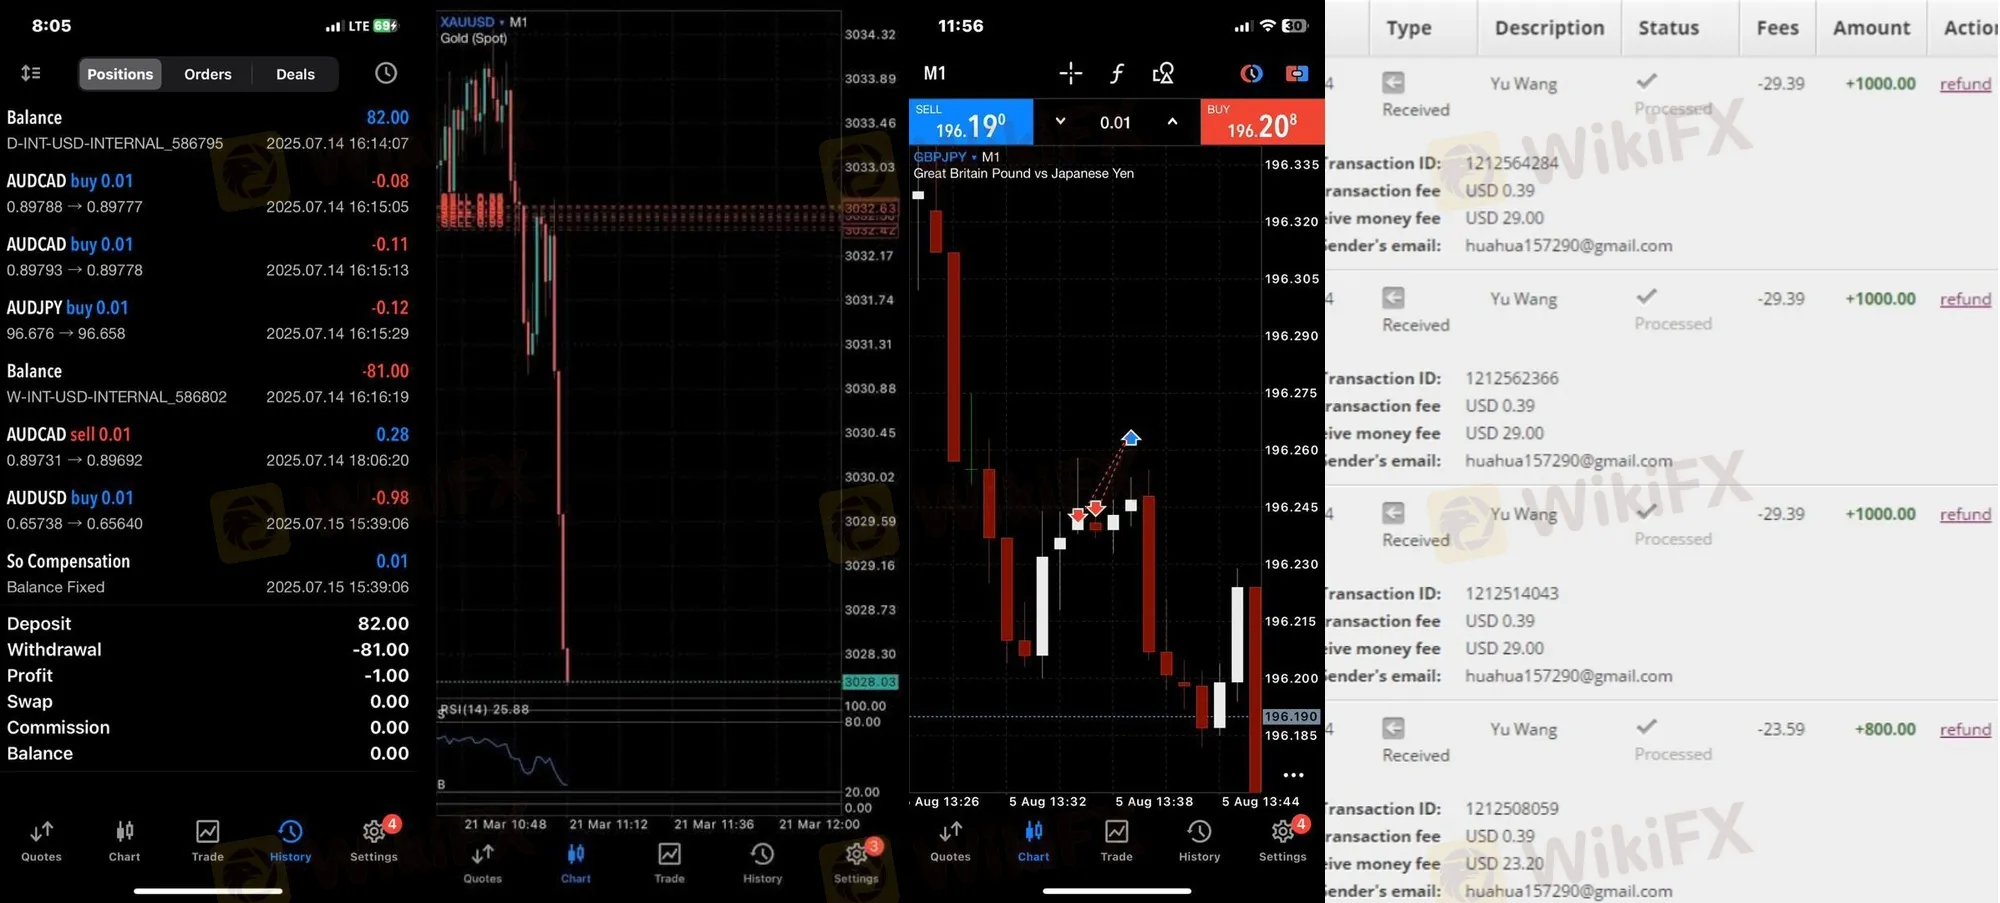This screenshot has height=903, width=2000.
Task: Open Quotes in the history screen's bottom bar
Action: pyautogui.click(x=41, y=841)
